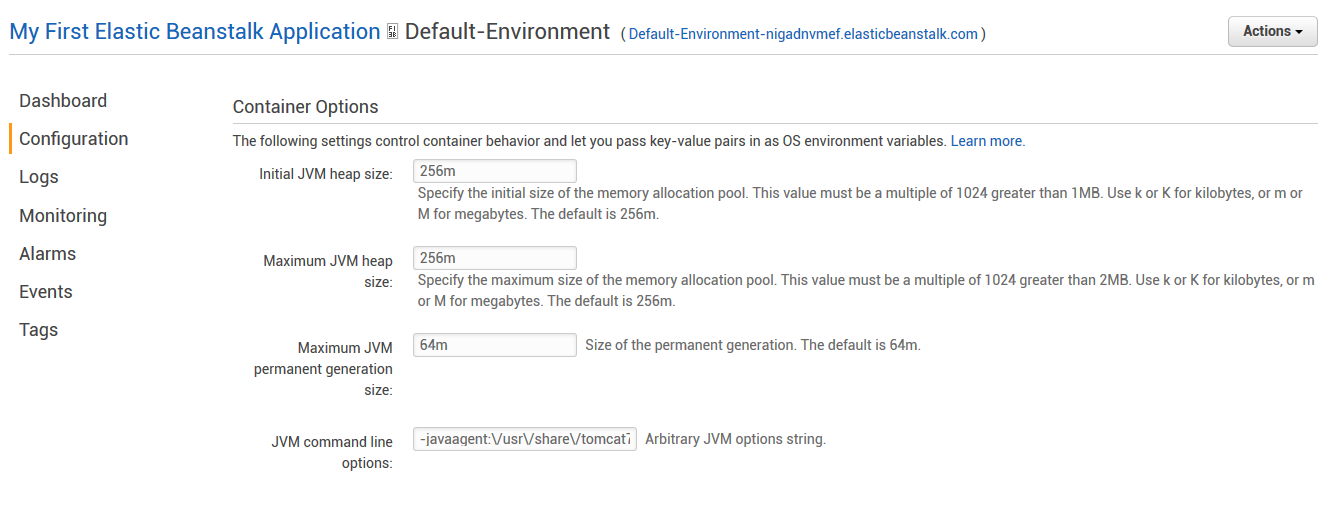Expand the Actions dropdown button

pos(1272,31)
